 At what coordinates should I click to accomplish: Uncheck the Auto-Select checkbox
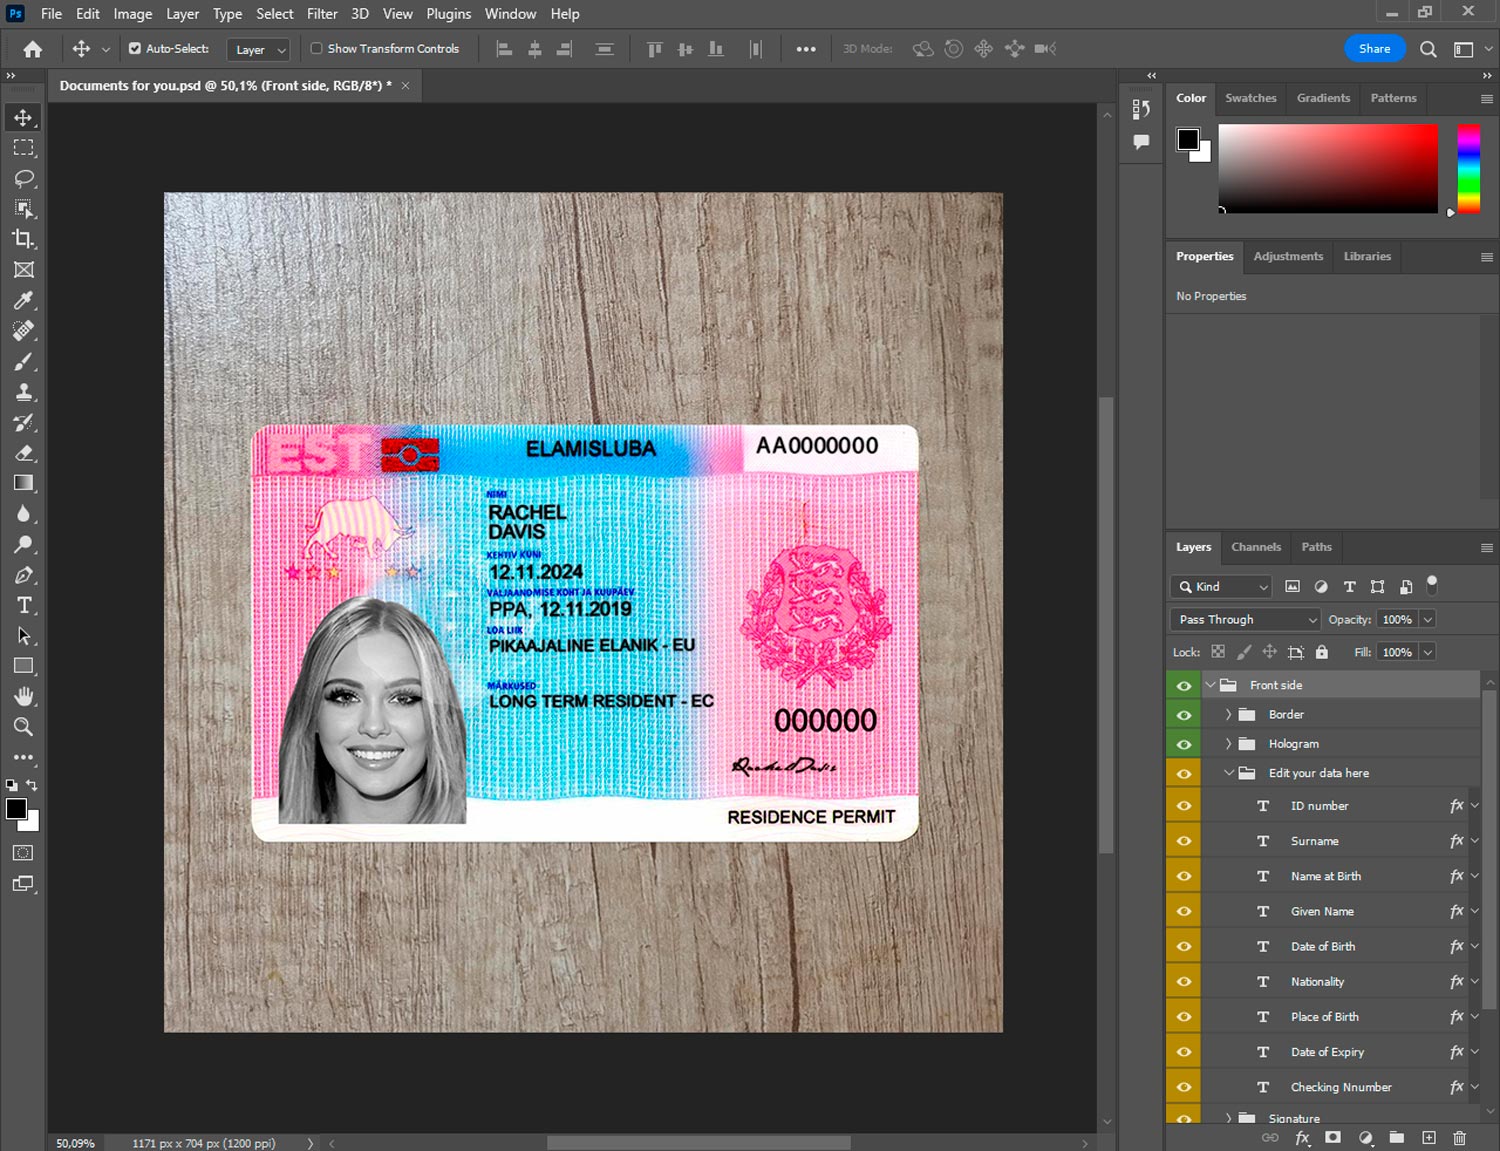point(135,48)
